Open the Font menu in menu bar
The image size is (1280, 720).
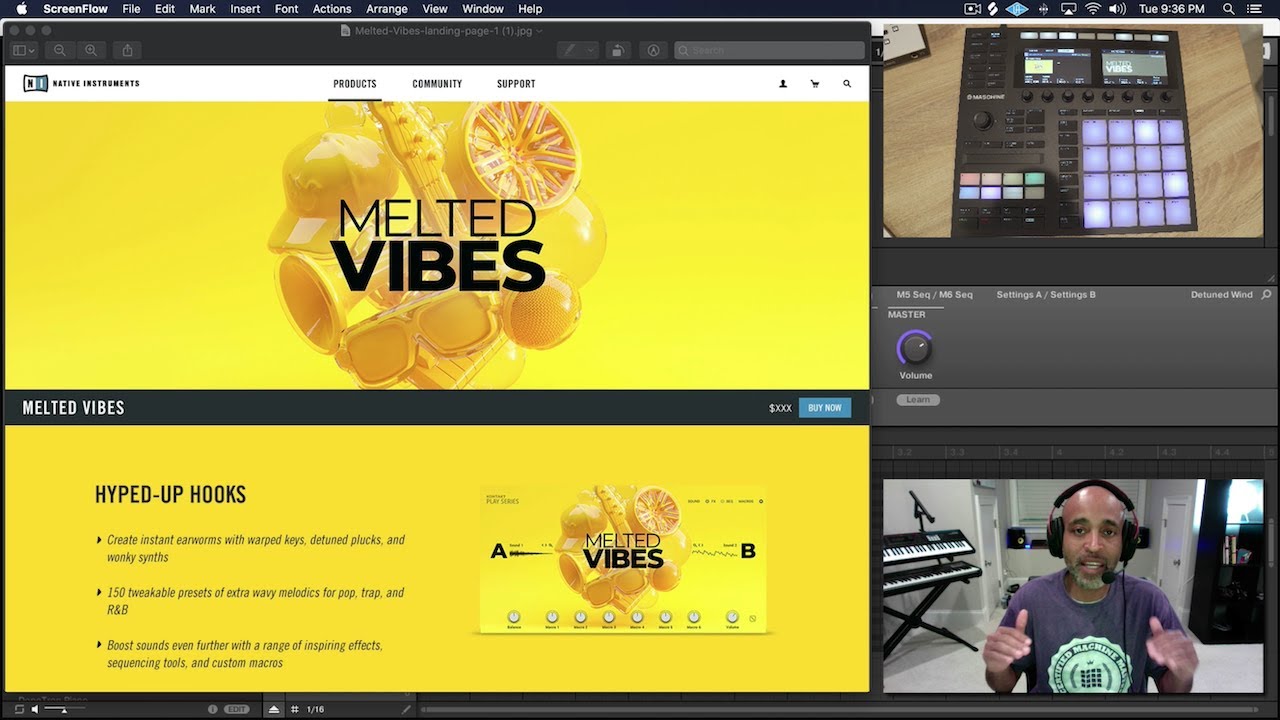pyautogui.click(x=286, y=9)
